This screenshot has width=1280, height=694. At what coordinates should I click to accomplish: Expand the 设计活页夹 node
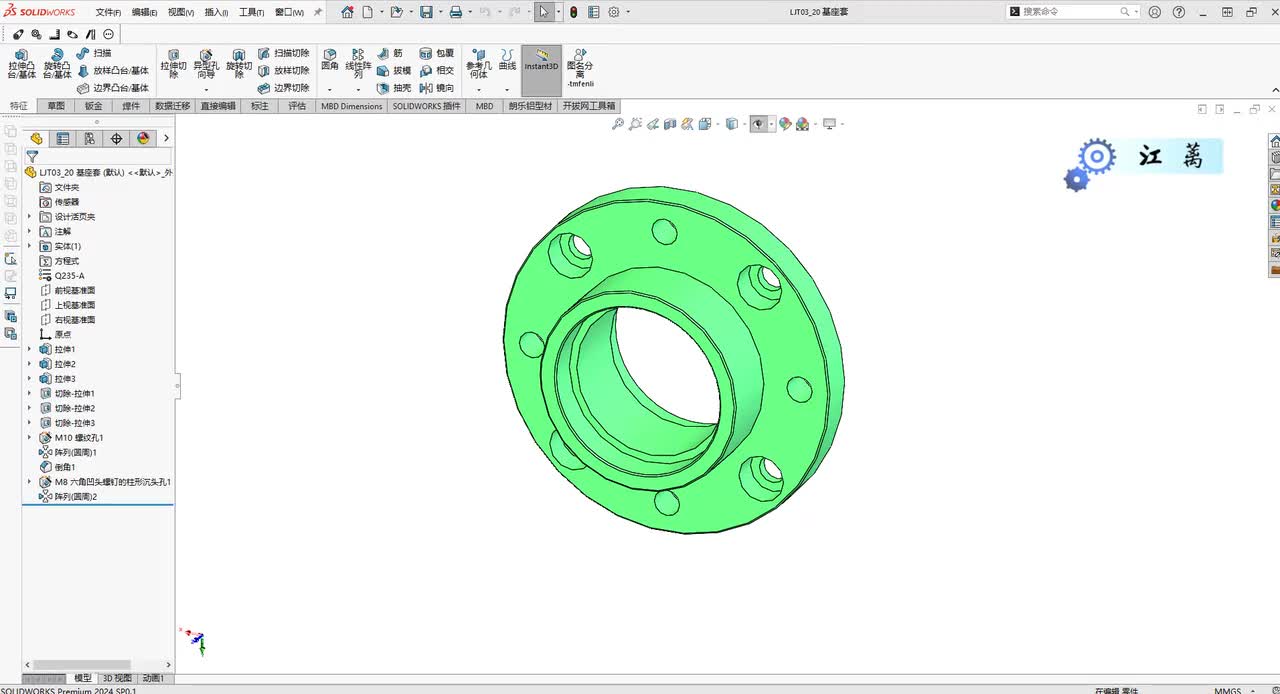29,217
